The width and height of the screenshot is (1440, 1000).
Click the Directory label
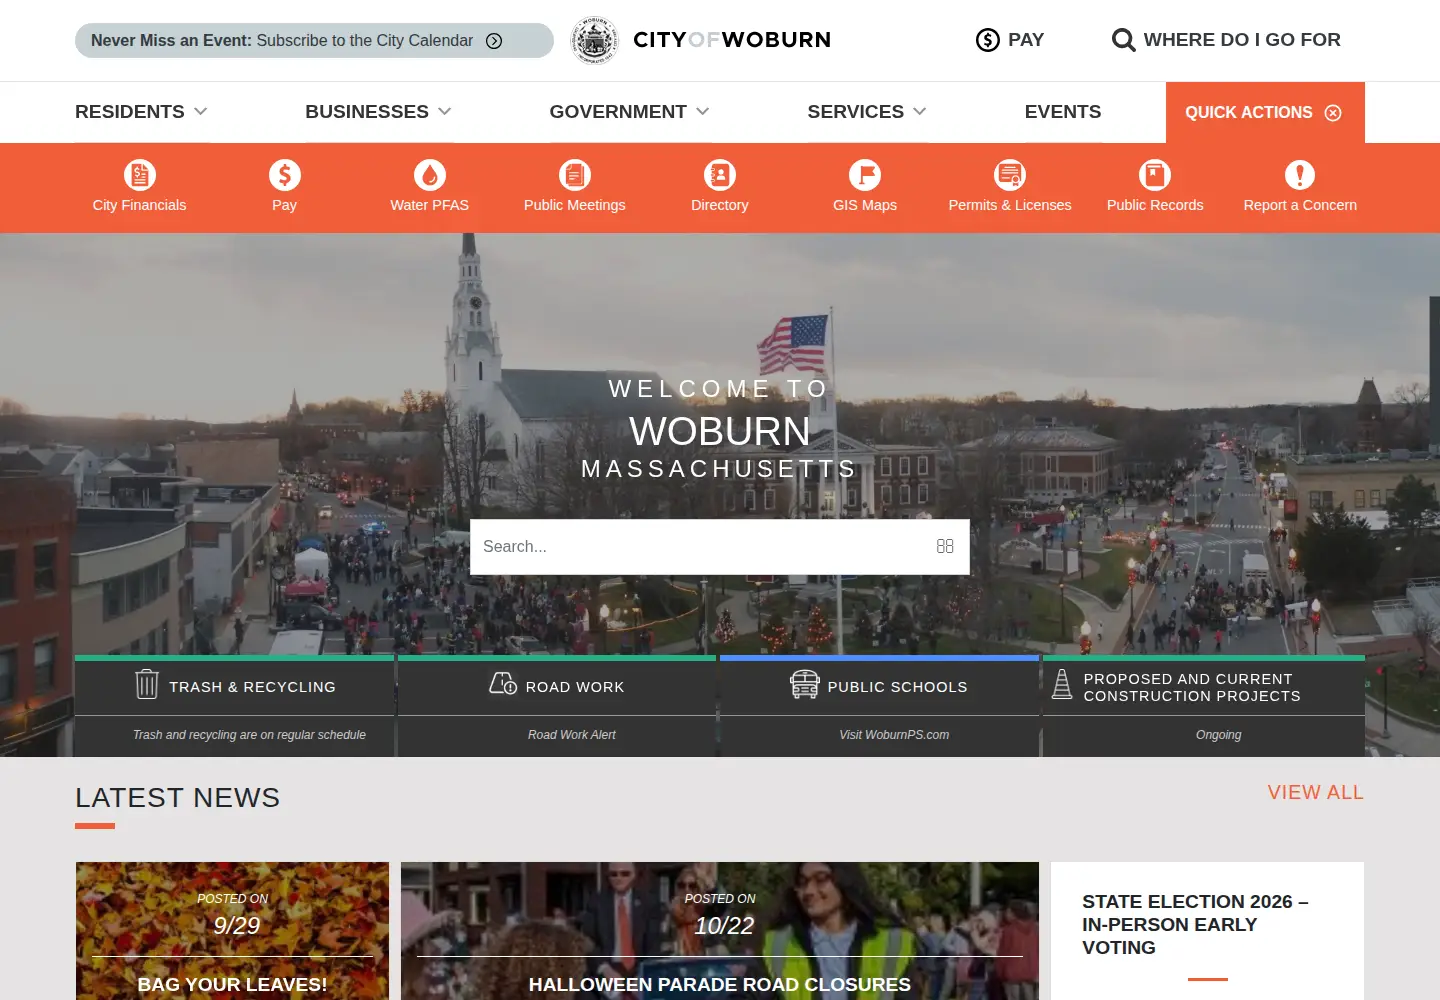click(720, 205)
